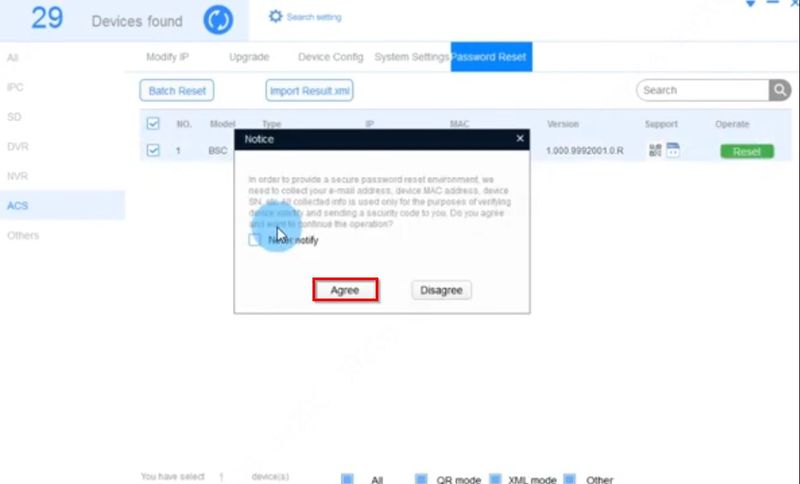Filter by NVR devices
Viewport: 800px width, 484px height.
point(17,176)
